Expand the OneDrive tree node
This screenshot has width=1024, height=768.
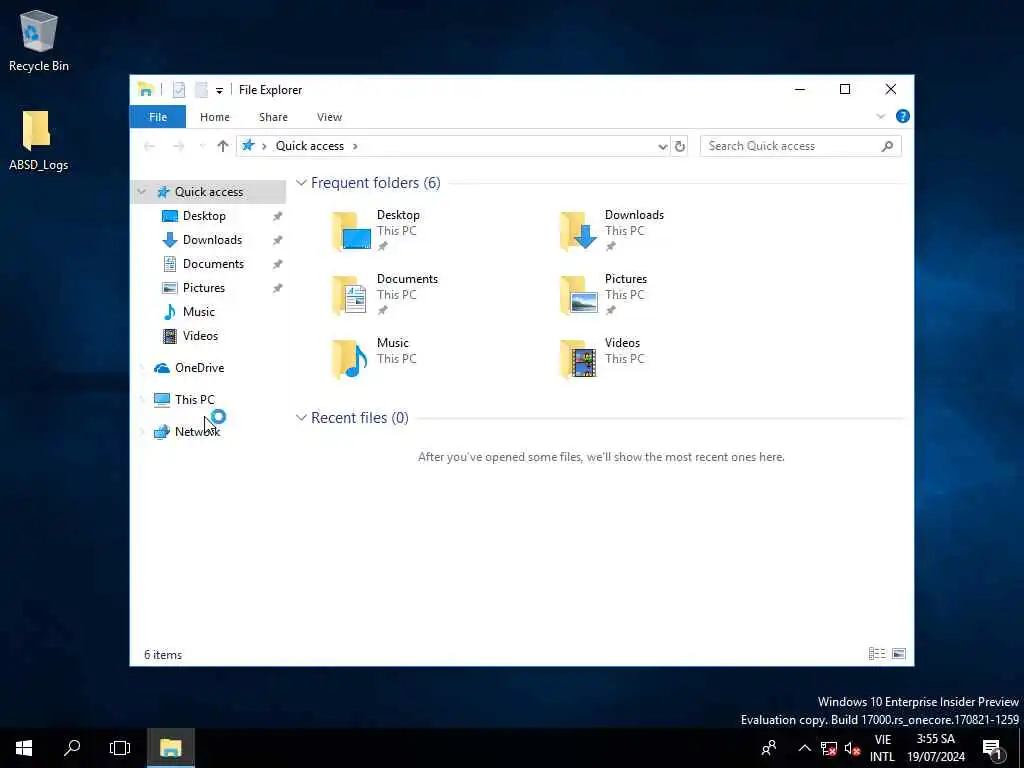pos(142,368)
